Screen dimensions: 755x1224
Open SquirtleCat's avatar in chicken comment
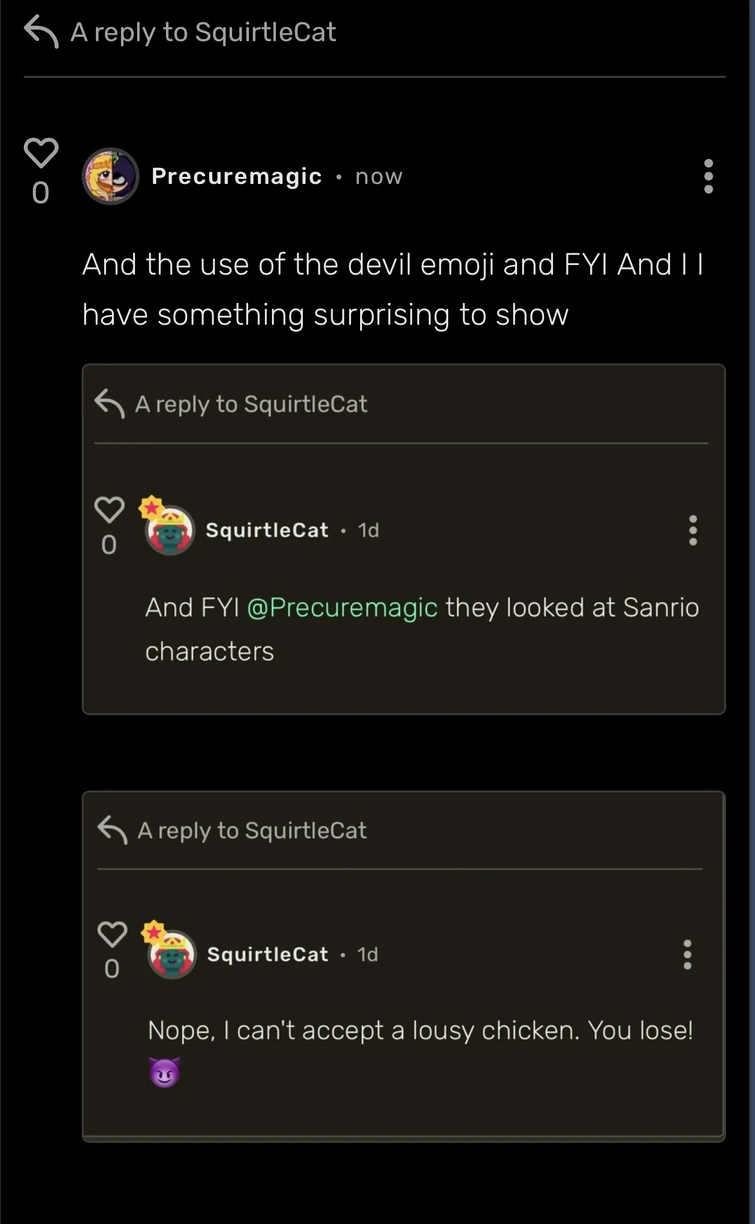pyautogui.click(x=172, y=955)
